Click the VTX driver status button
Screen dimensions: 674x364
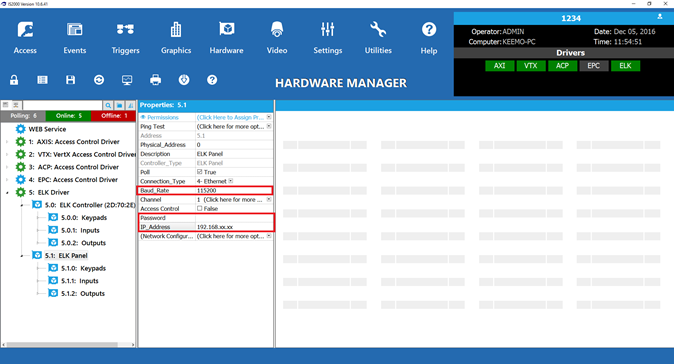tap(531, 66)
